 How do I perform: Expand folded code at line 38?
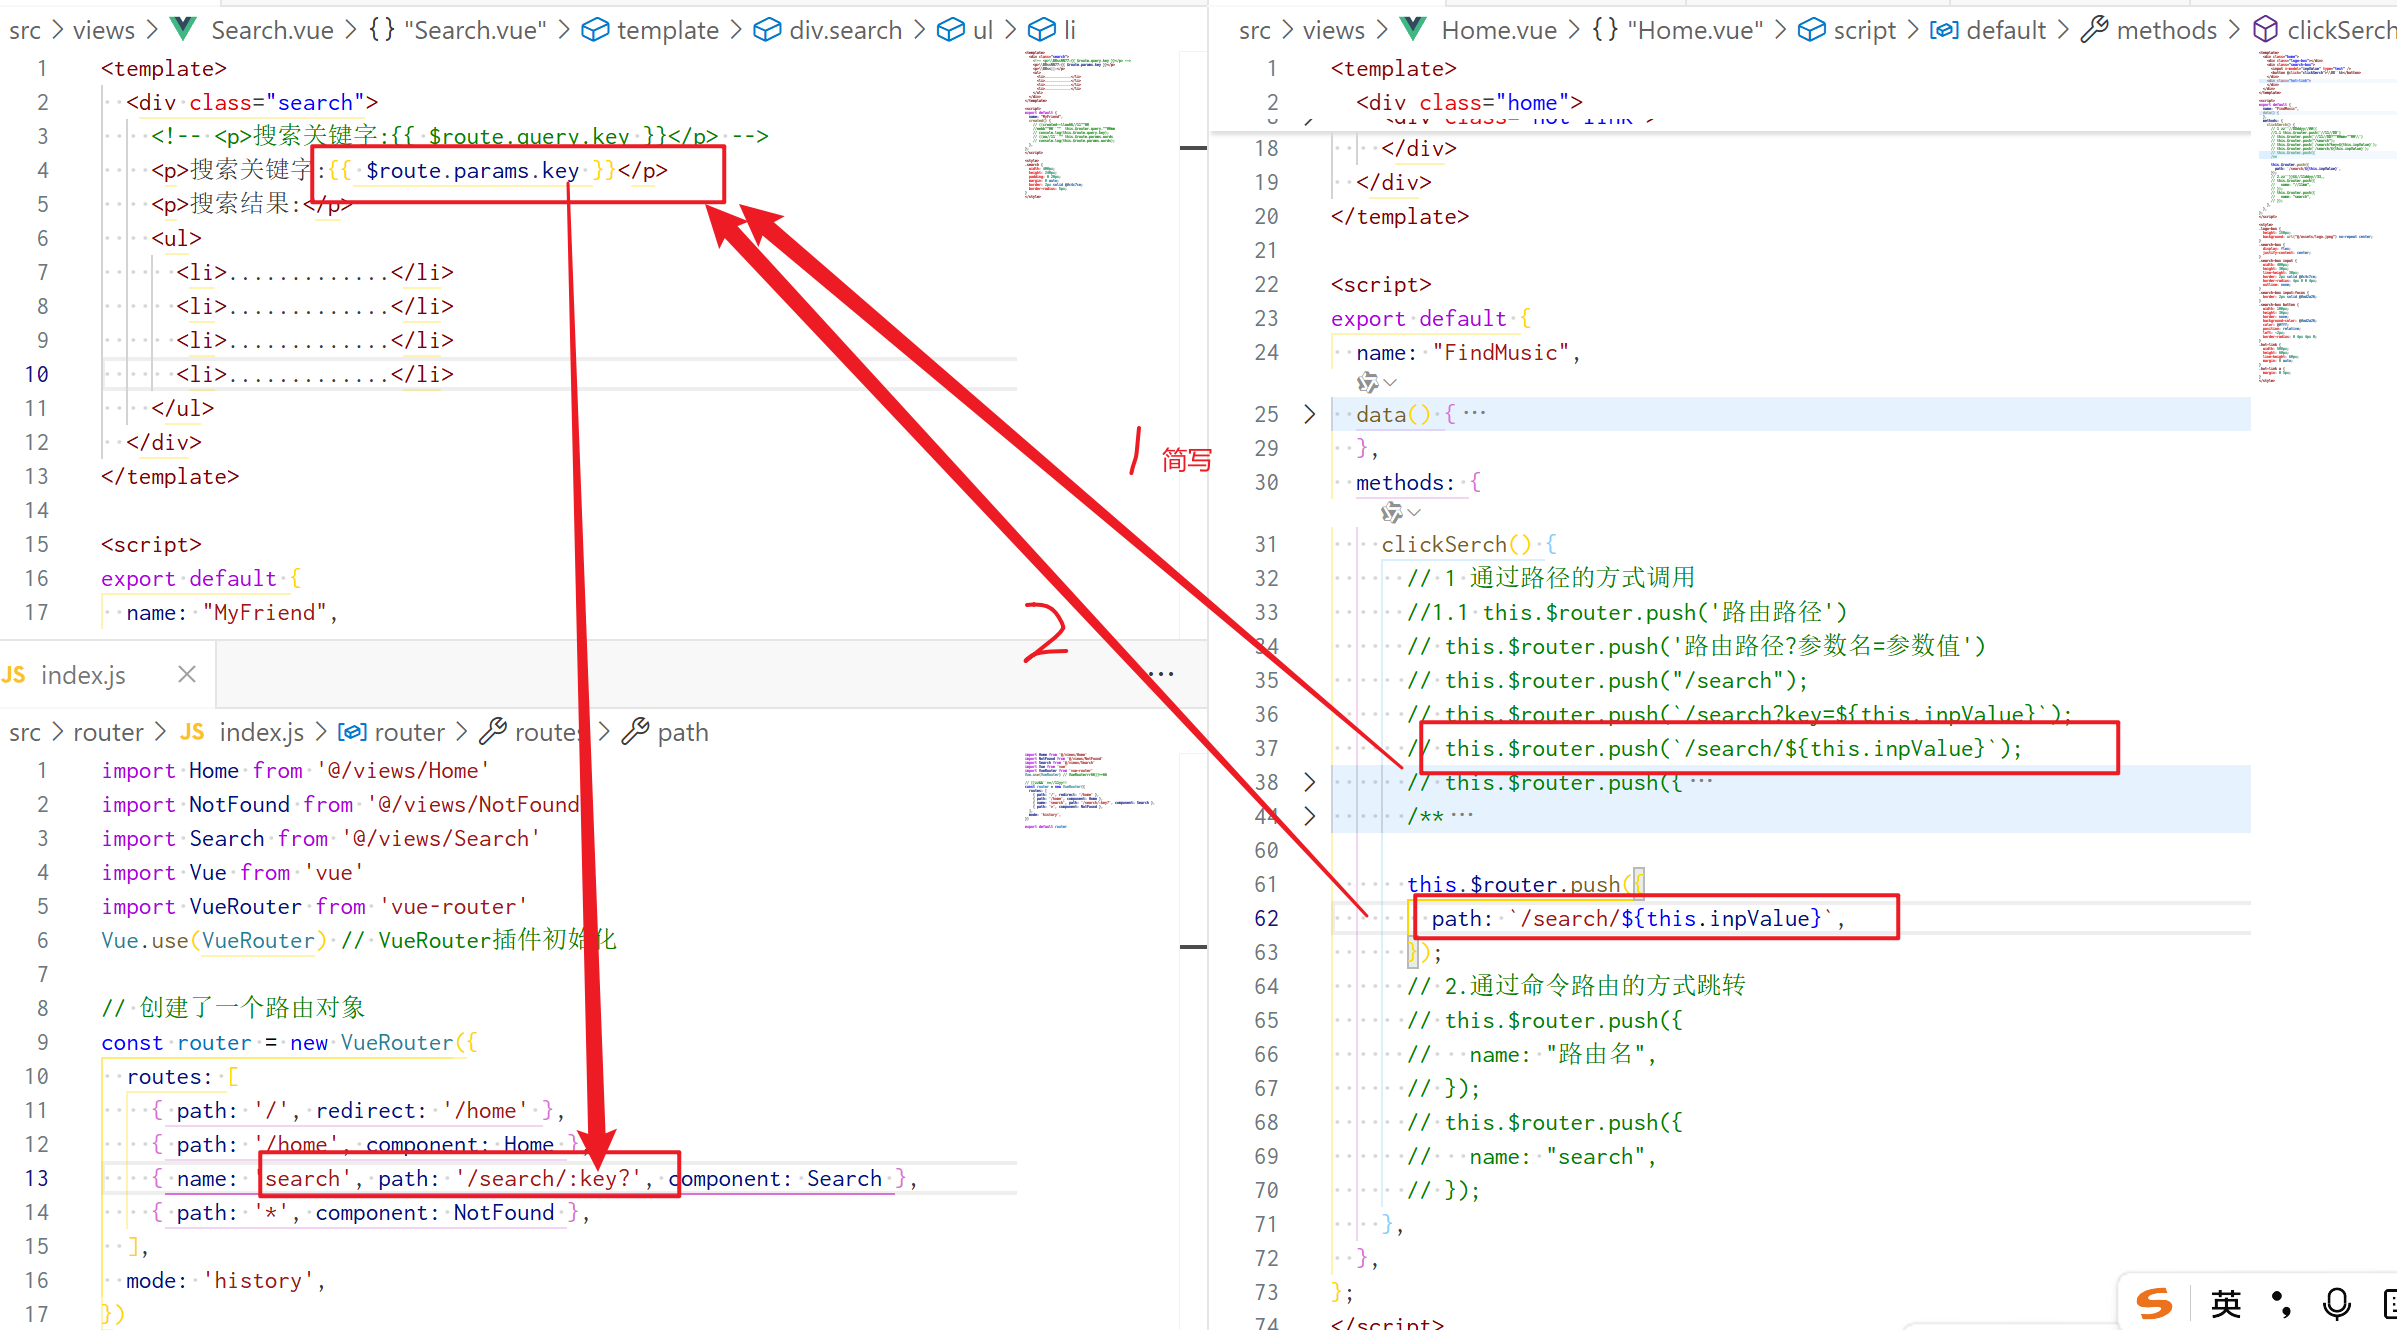tap(1310, 782)
